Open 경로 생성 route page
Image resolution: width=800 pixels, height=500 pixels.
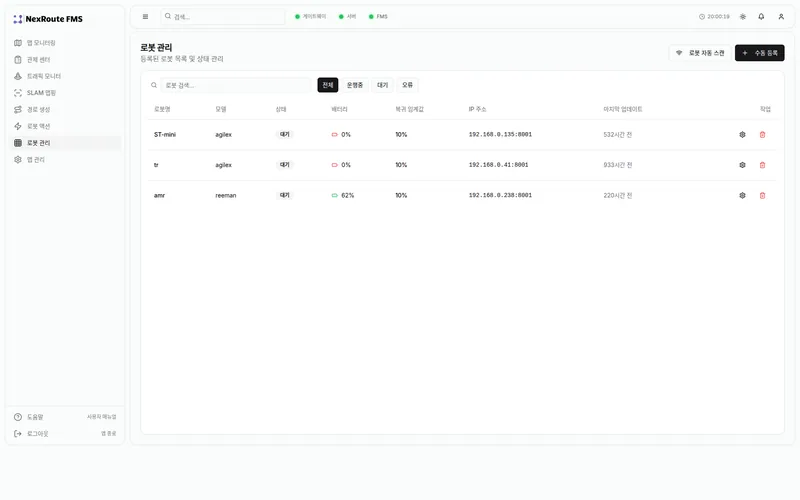point(65,110)
